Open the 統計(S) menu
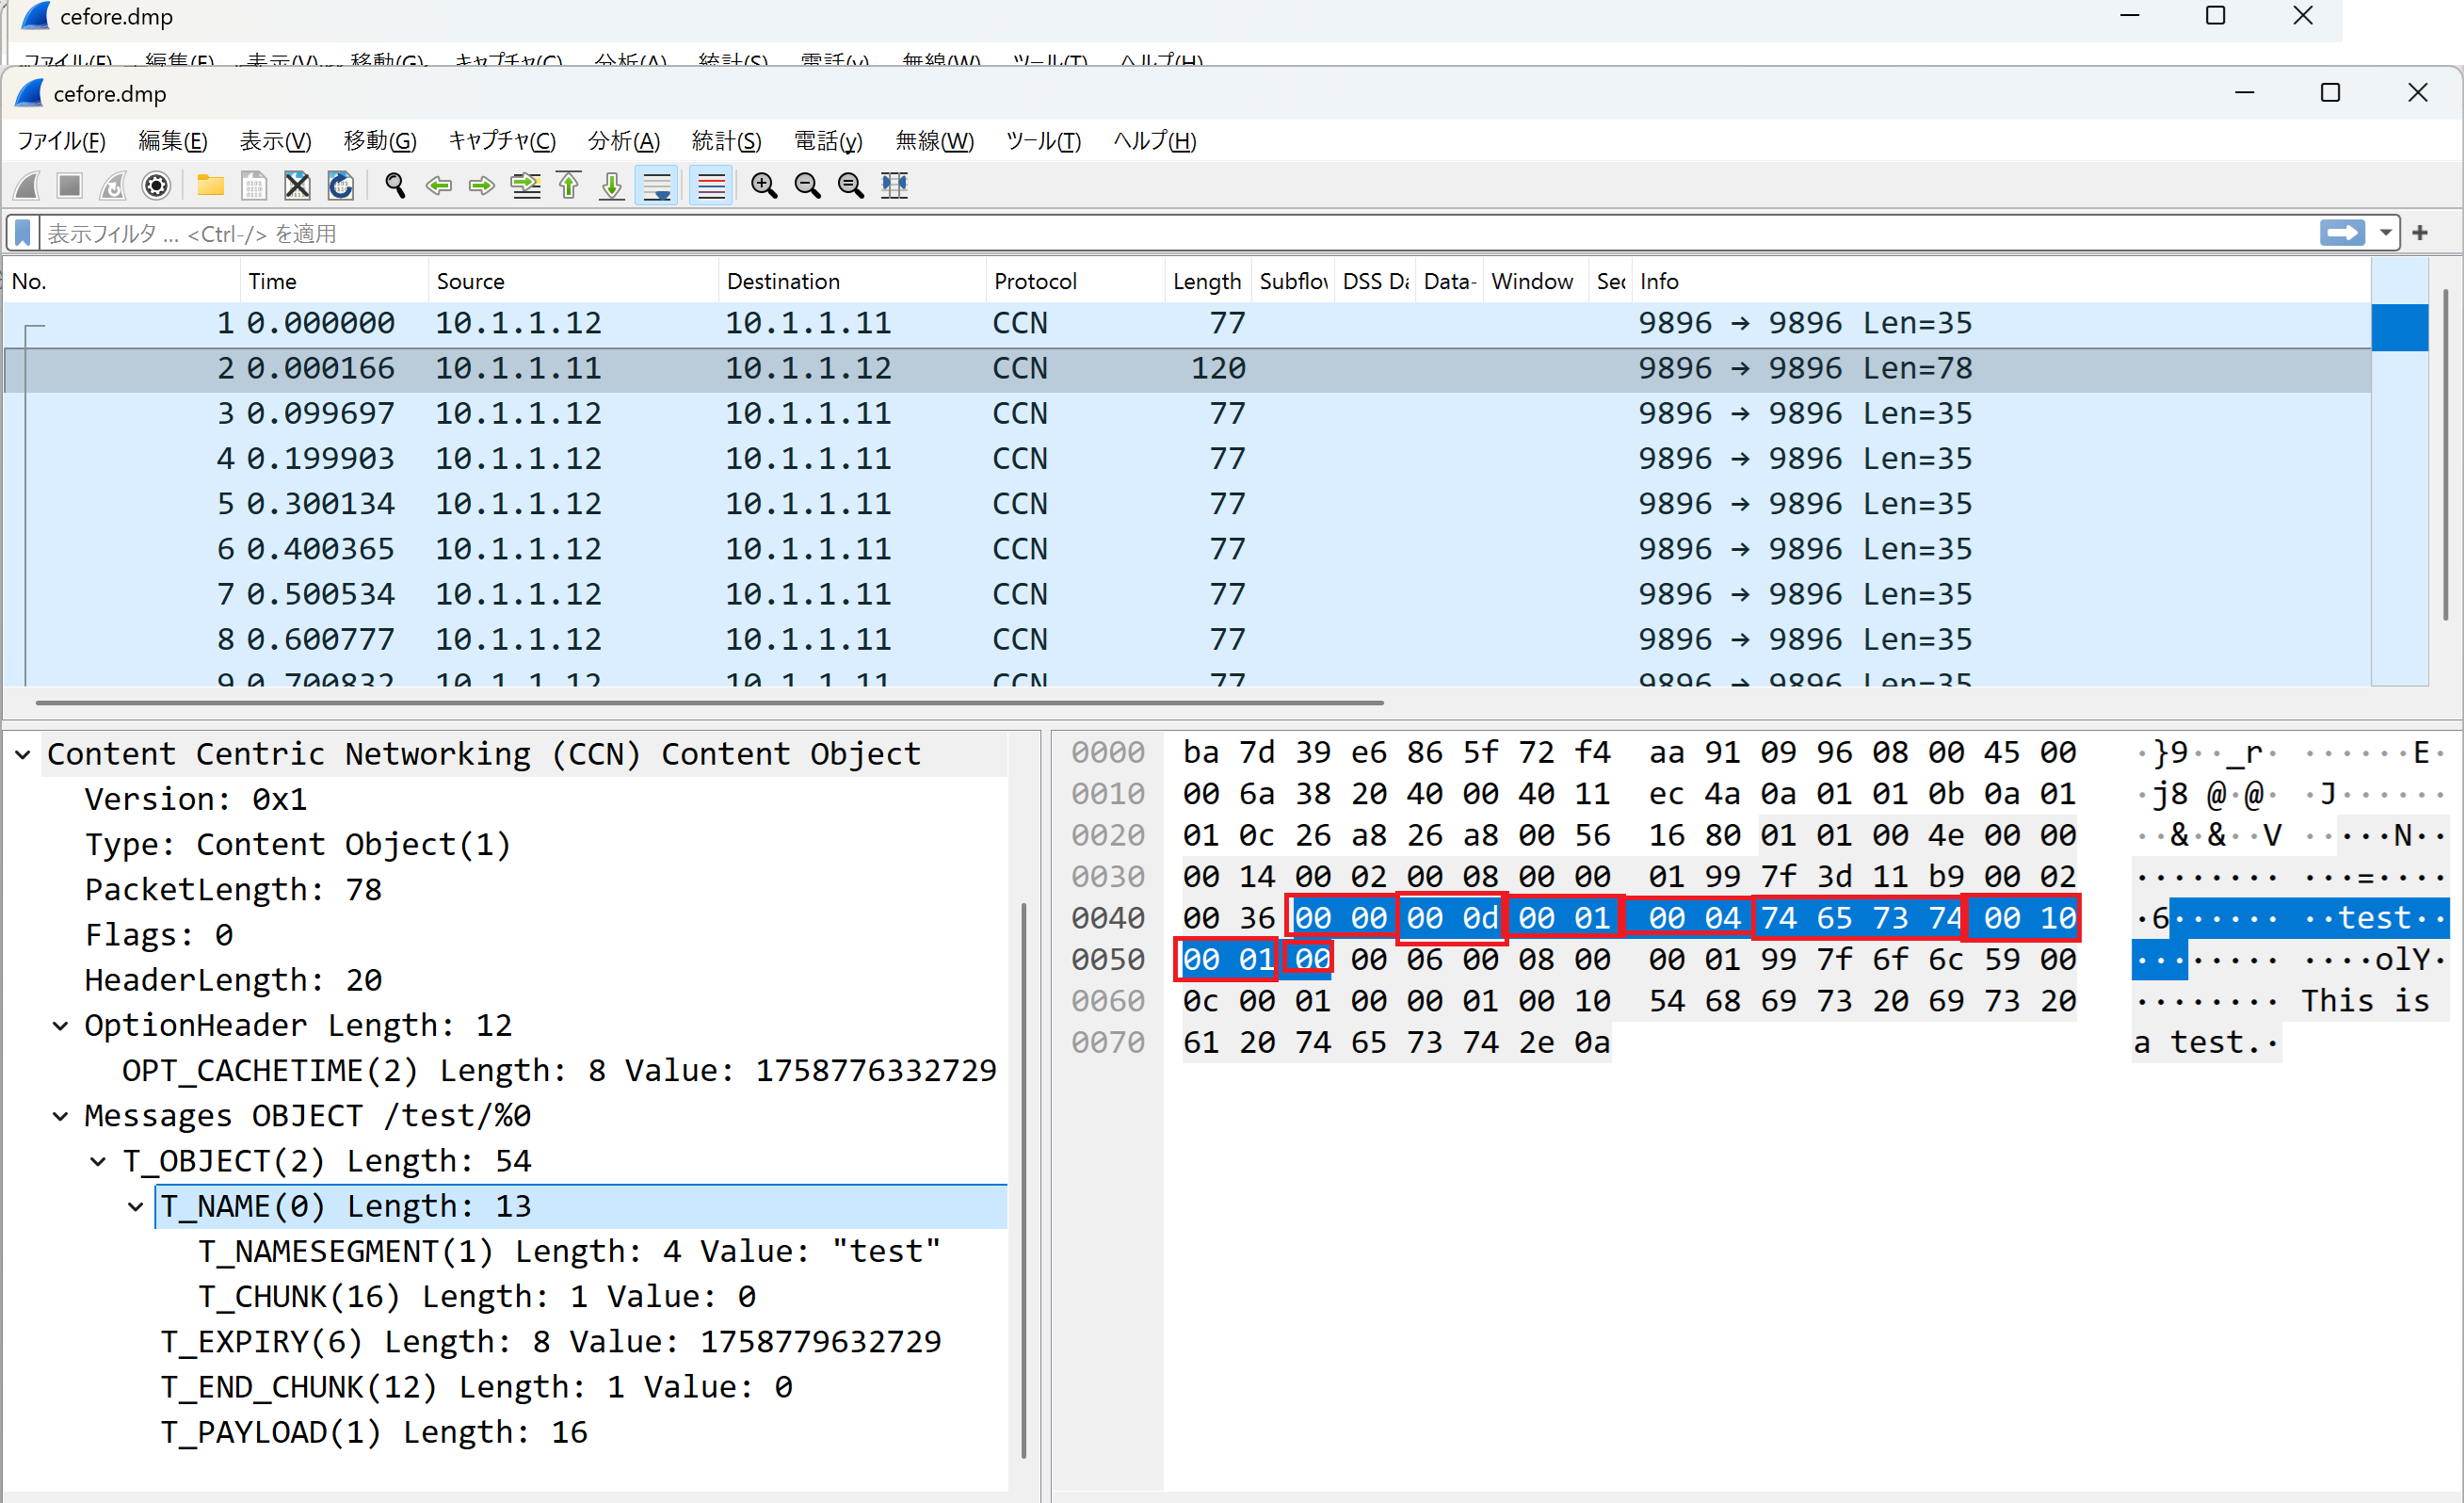The width and height of the screenshot is (2464, 1503). pos(726,141)
